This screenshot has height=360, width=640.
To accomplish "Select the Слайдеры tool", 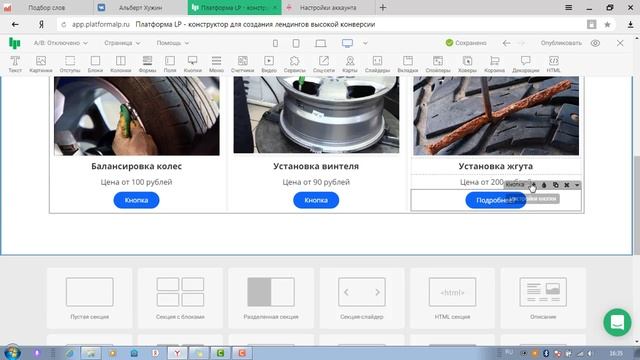I will click(x=378, y=64).
